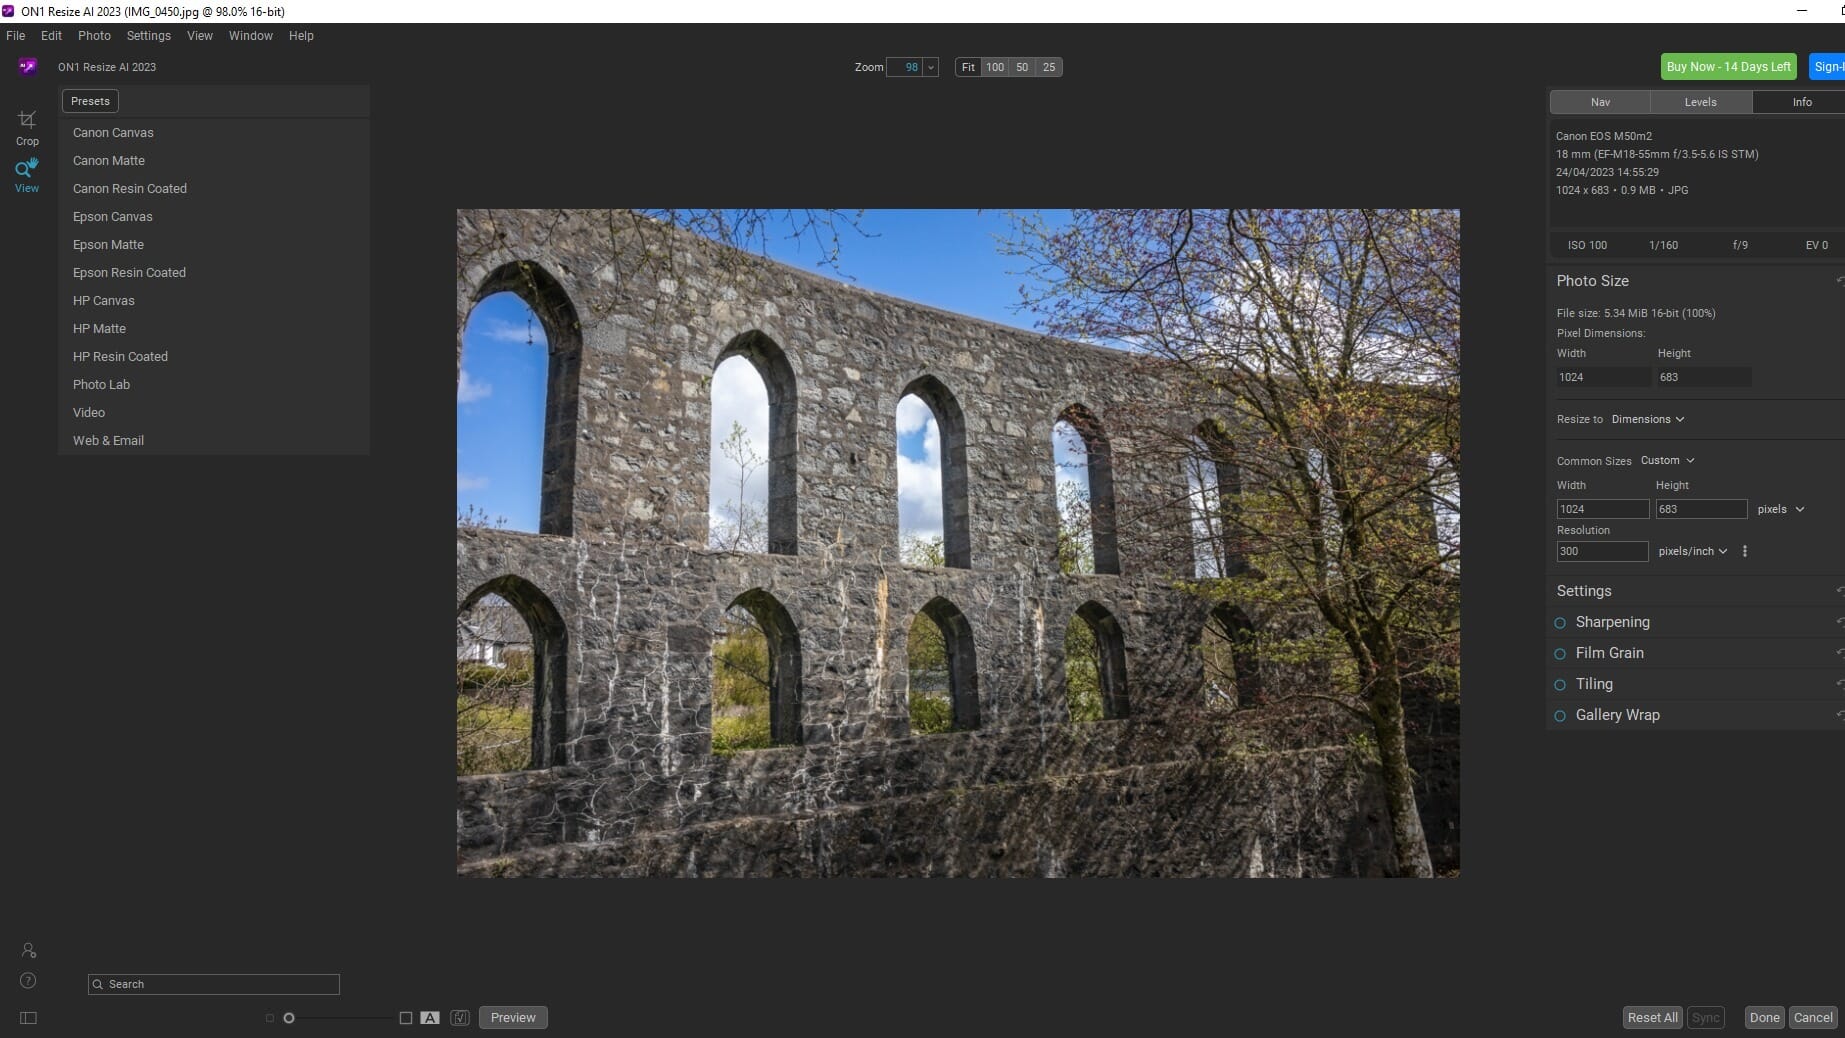Open the Resize to Dimensions dropdown
Screen dimensions: 1845x1038
[1647, 419]
